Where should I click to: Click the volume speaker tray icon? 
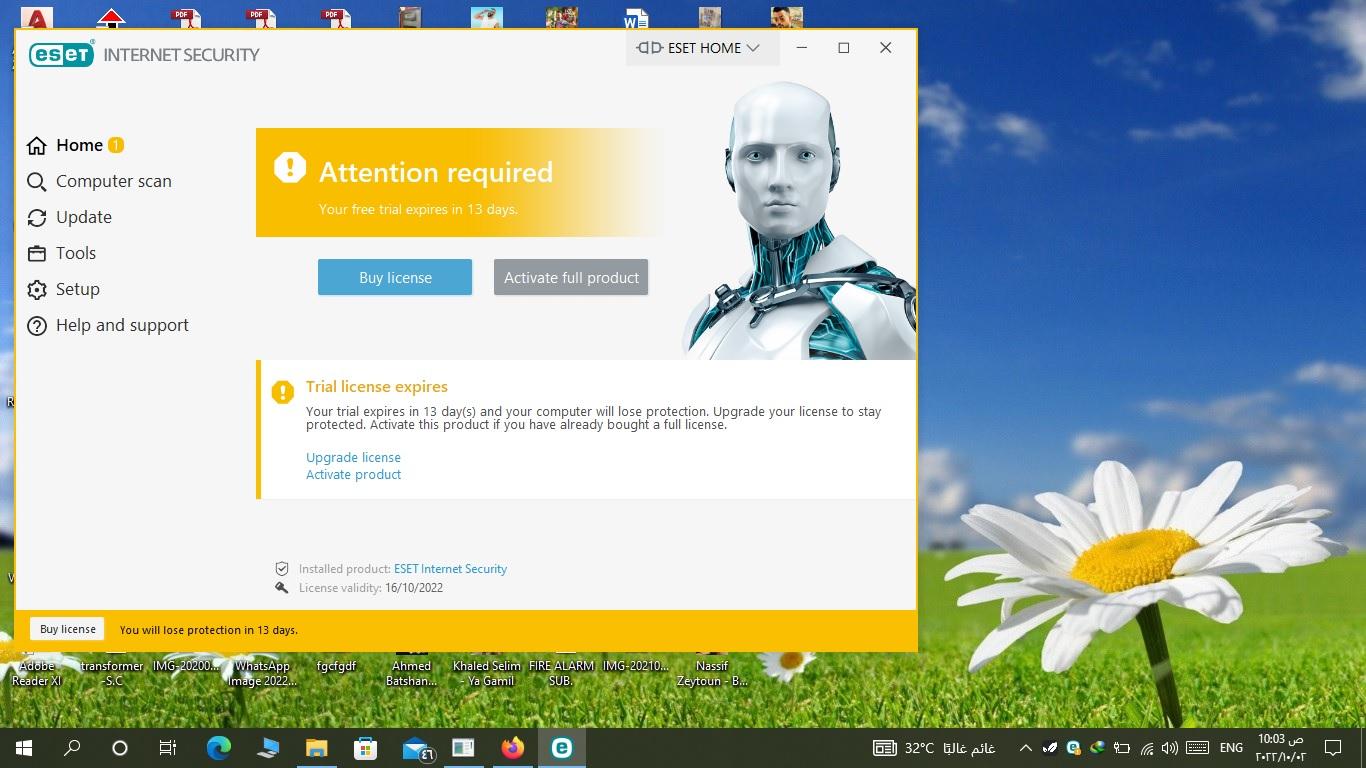[x=1169, y=748]
